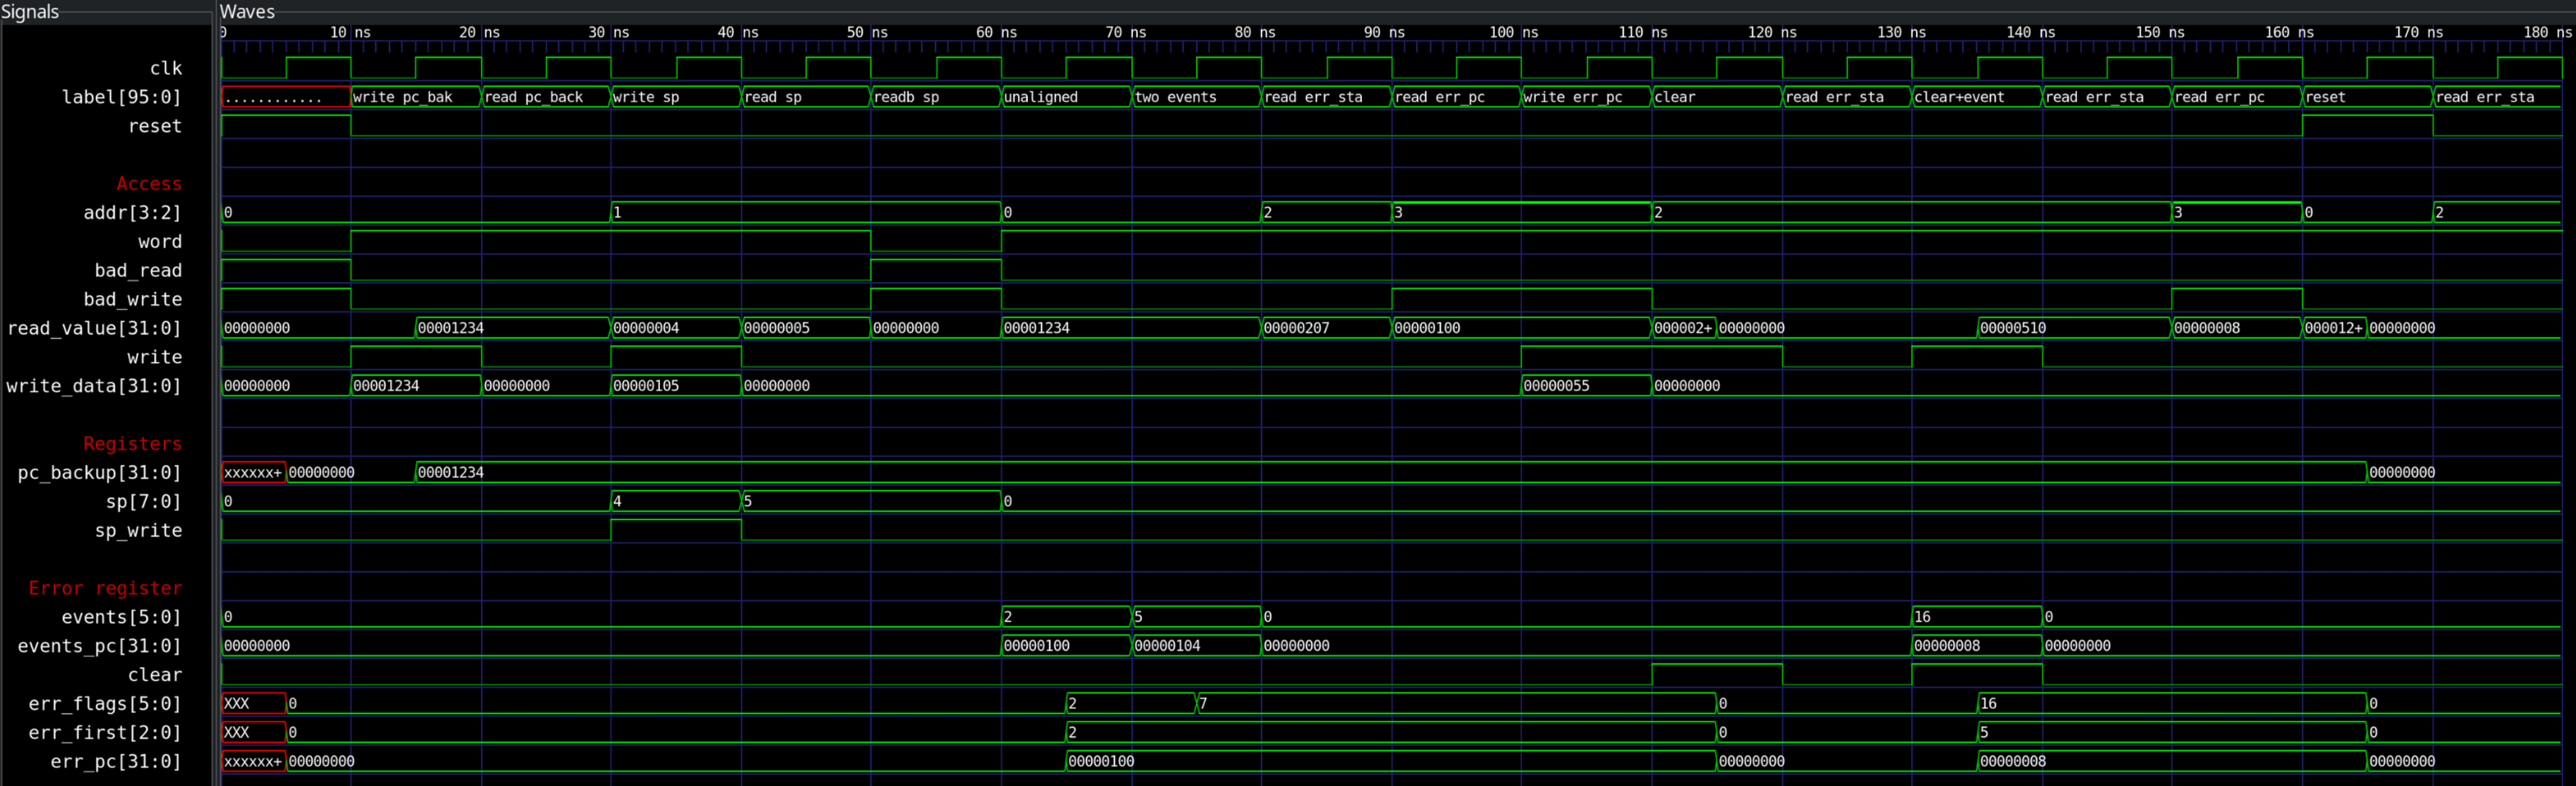
Task: Select the err_pc[31:0] signal name
Action: (x=116, y=762)
